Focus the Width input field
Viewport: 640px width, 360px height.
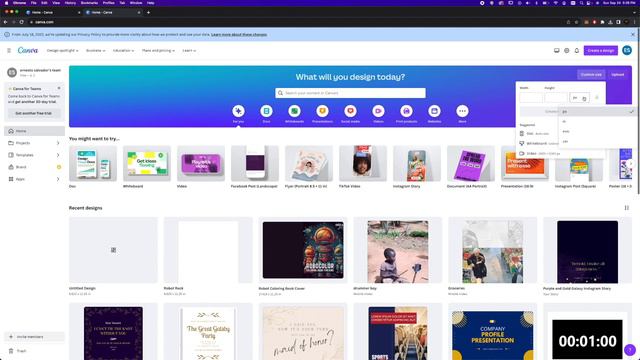click(x=531, y=98)
